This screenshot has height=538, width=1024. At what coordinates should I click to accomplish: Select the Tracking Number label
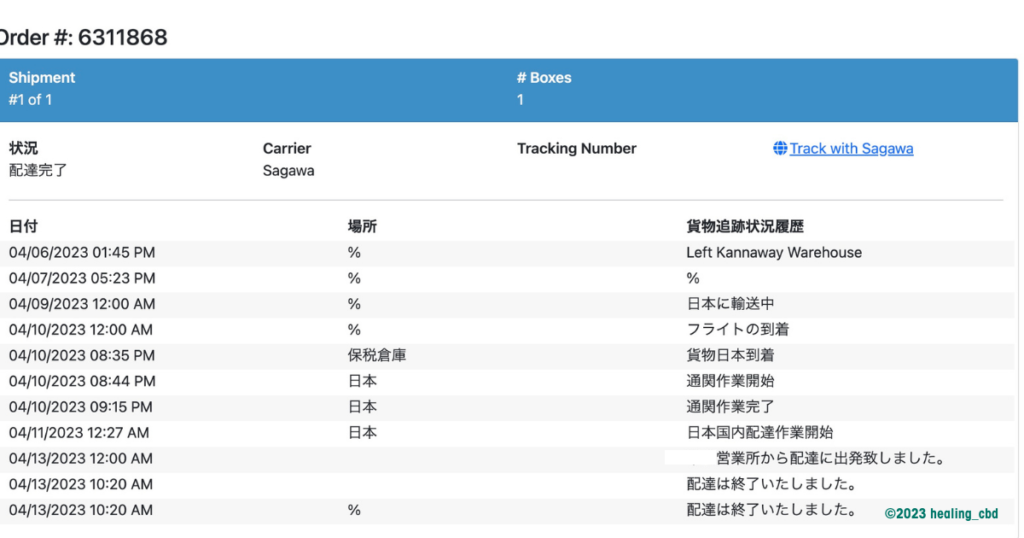click(576, 149)
